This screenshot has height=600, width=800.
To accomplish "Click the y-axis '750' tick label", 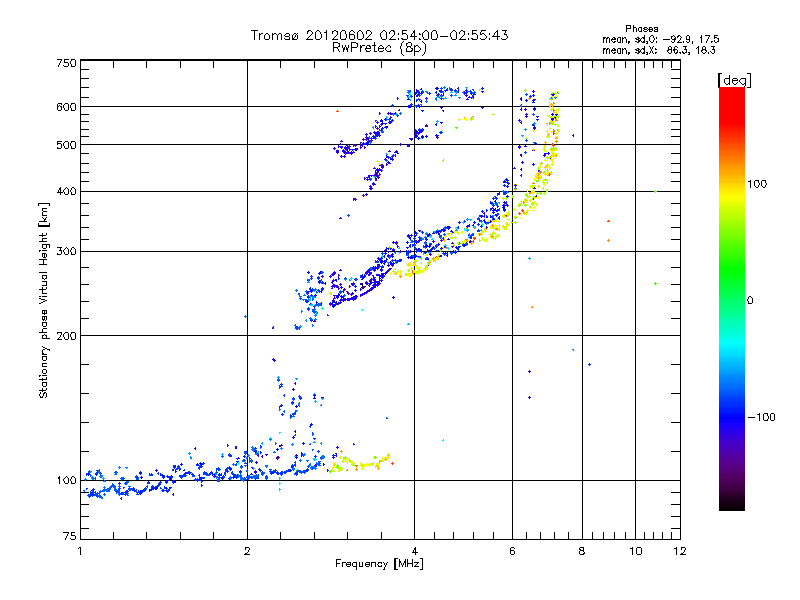I will click(67, 63).
